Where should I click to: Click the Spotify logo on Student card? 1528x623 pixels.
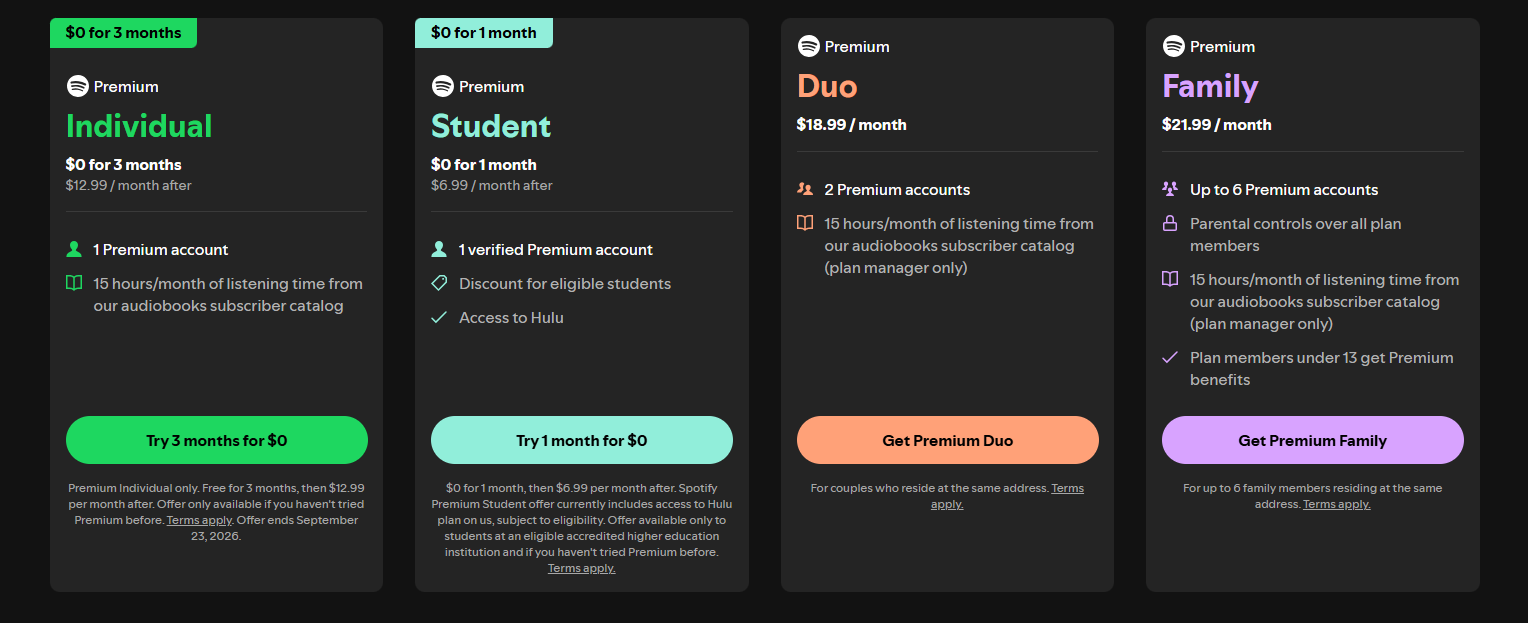(x=443, y=86)
